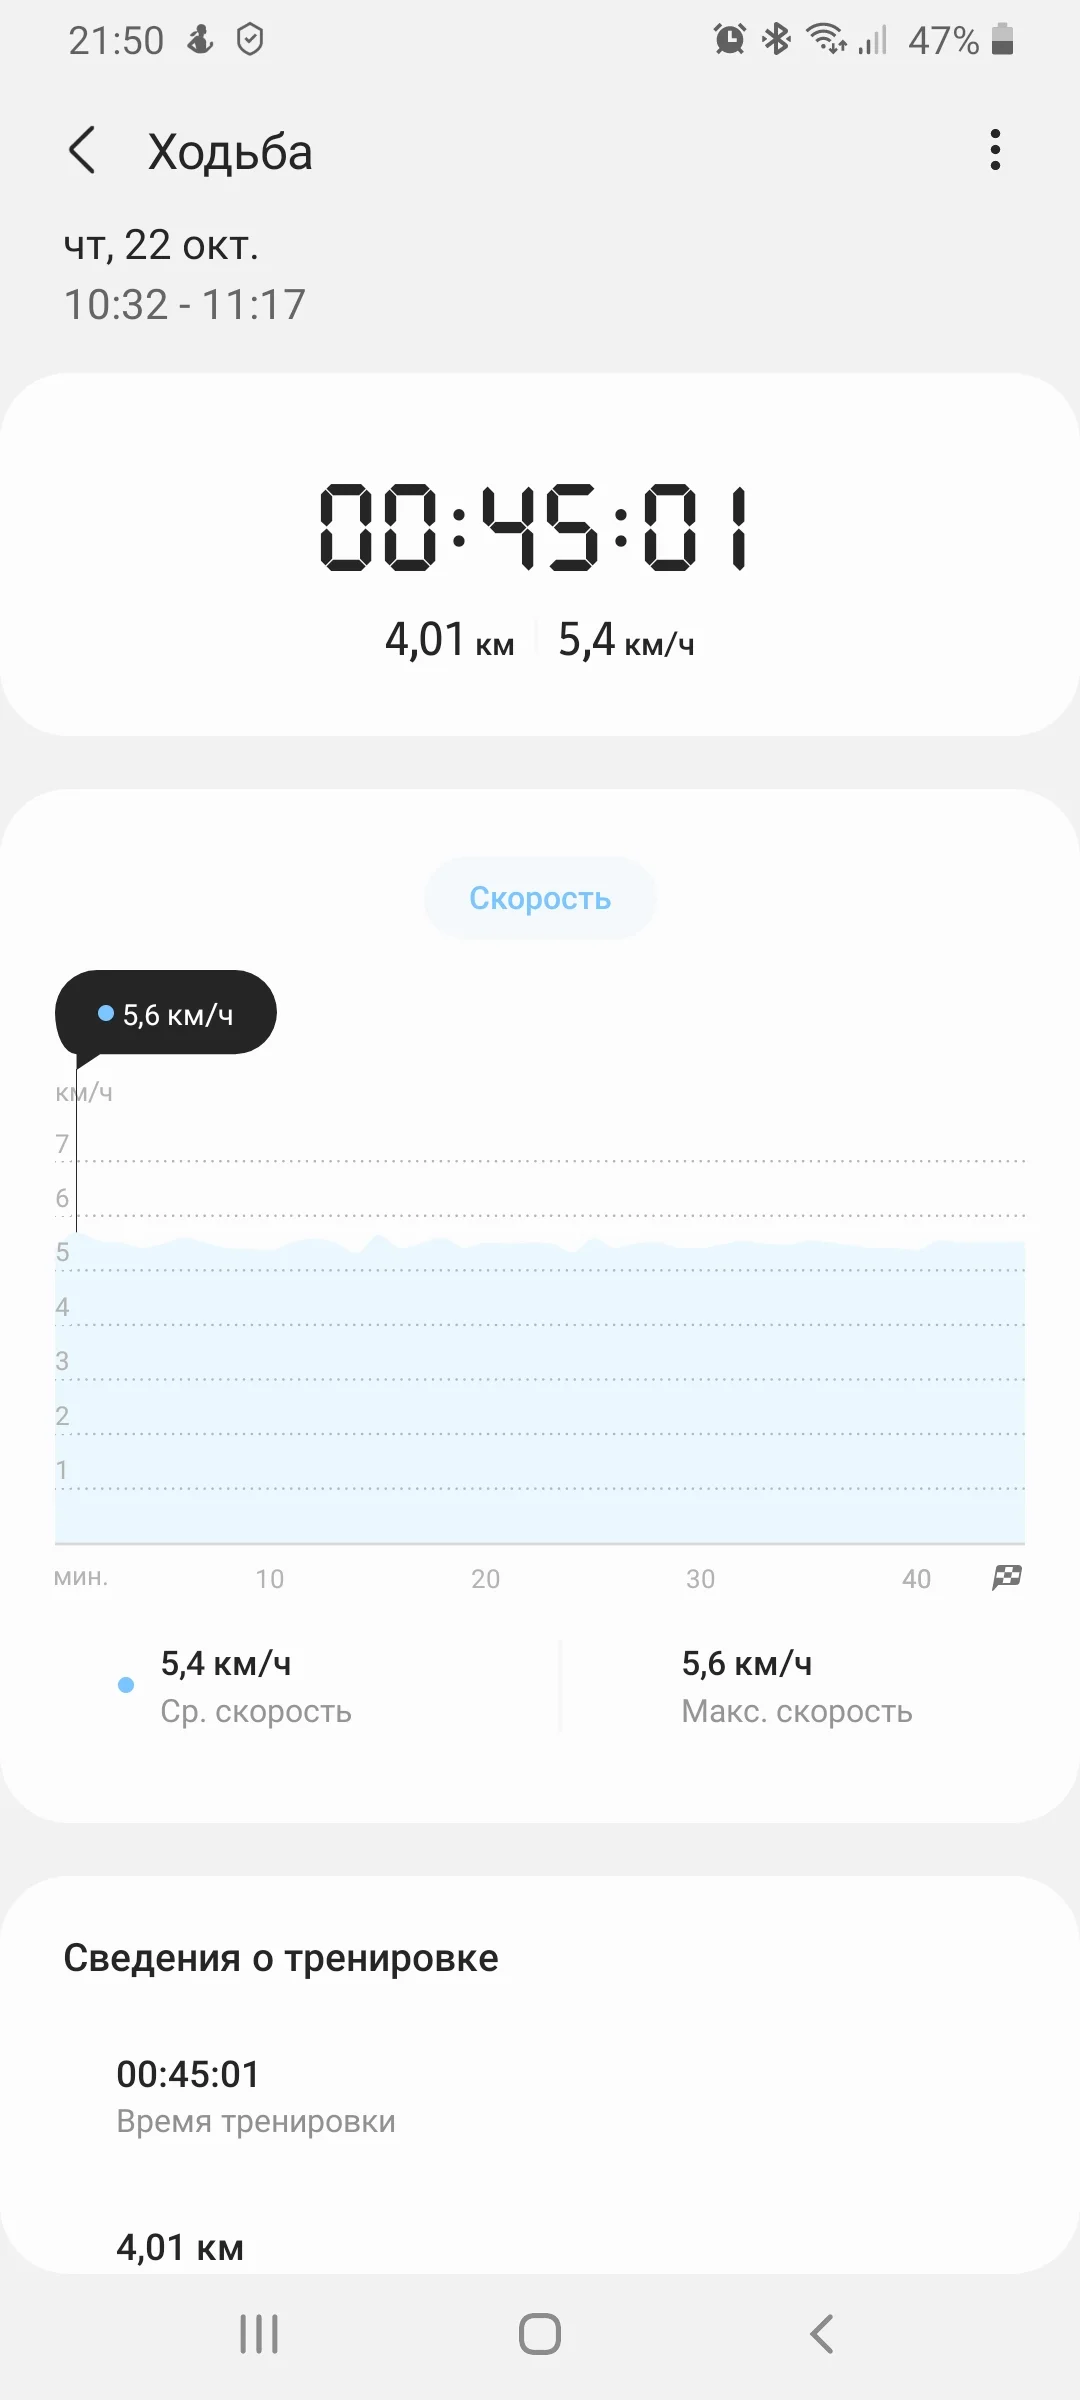Tap the alarm icon in status bar

729,40
